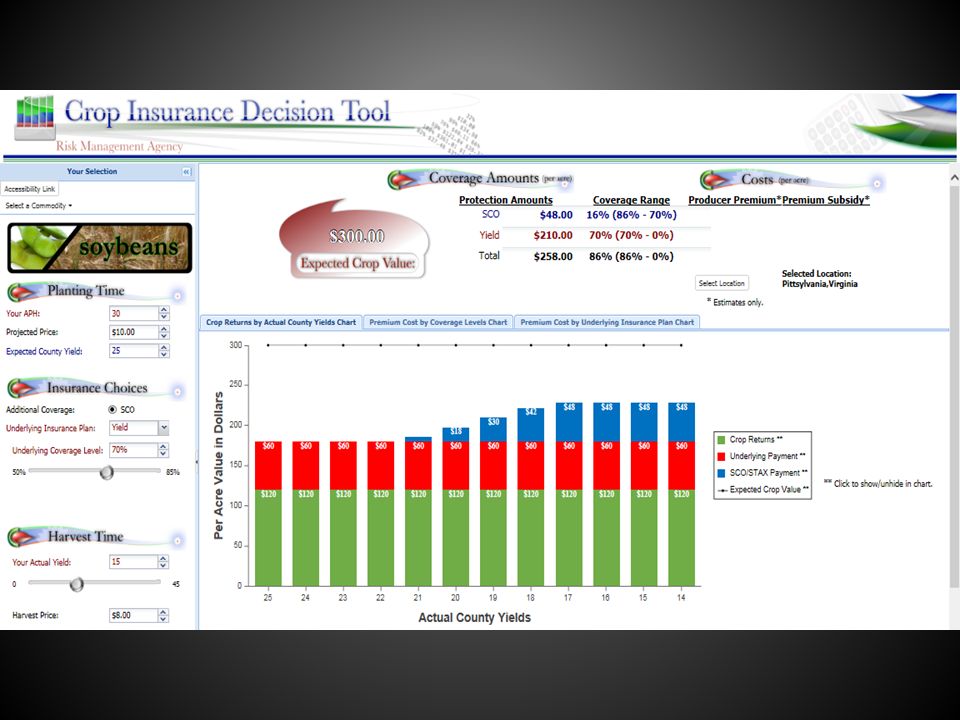
Task: Toggle Crop Returns green legend swatch
Action: click(721, 440)
